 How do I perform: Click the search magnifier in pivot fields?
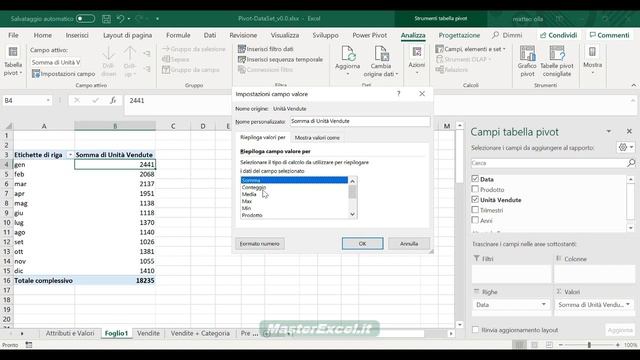click(x=631, y=163)
